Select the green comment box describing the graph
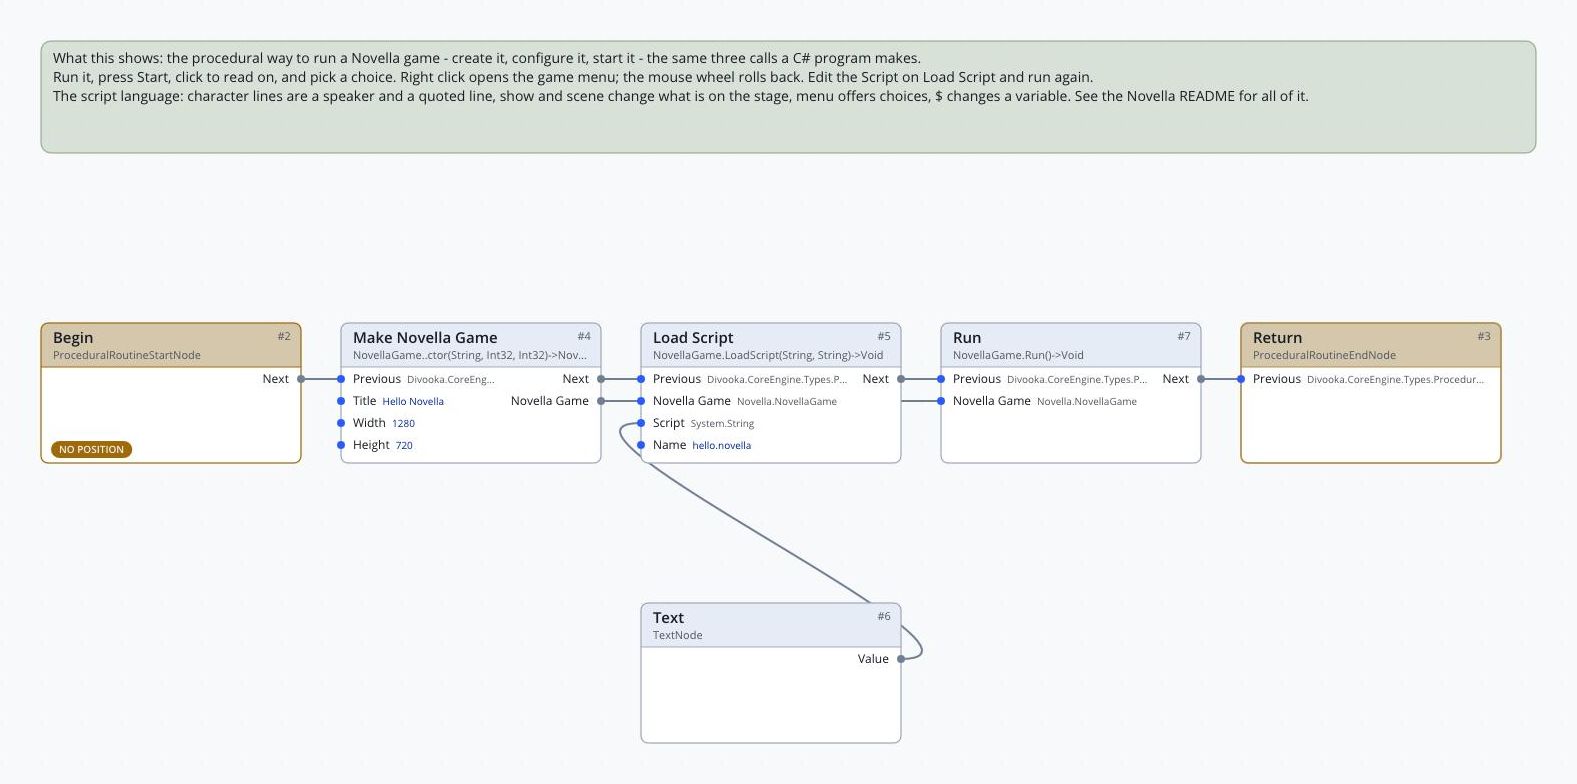Viewport: 1577px width, 784px height. pos(788,97)
